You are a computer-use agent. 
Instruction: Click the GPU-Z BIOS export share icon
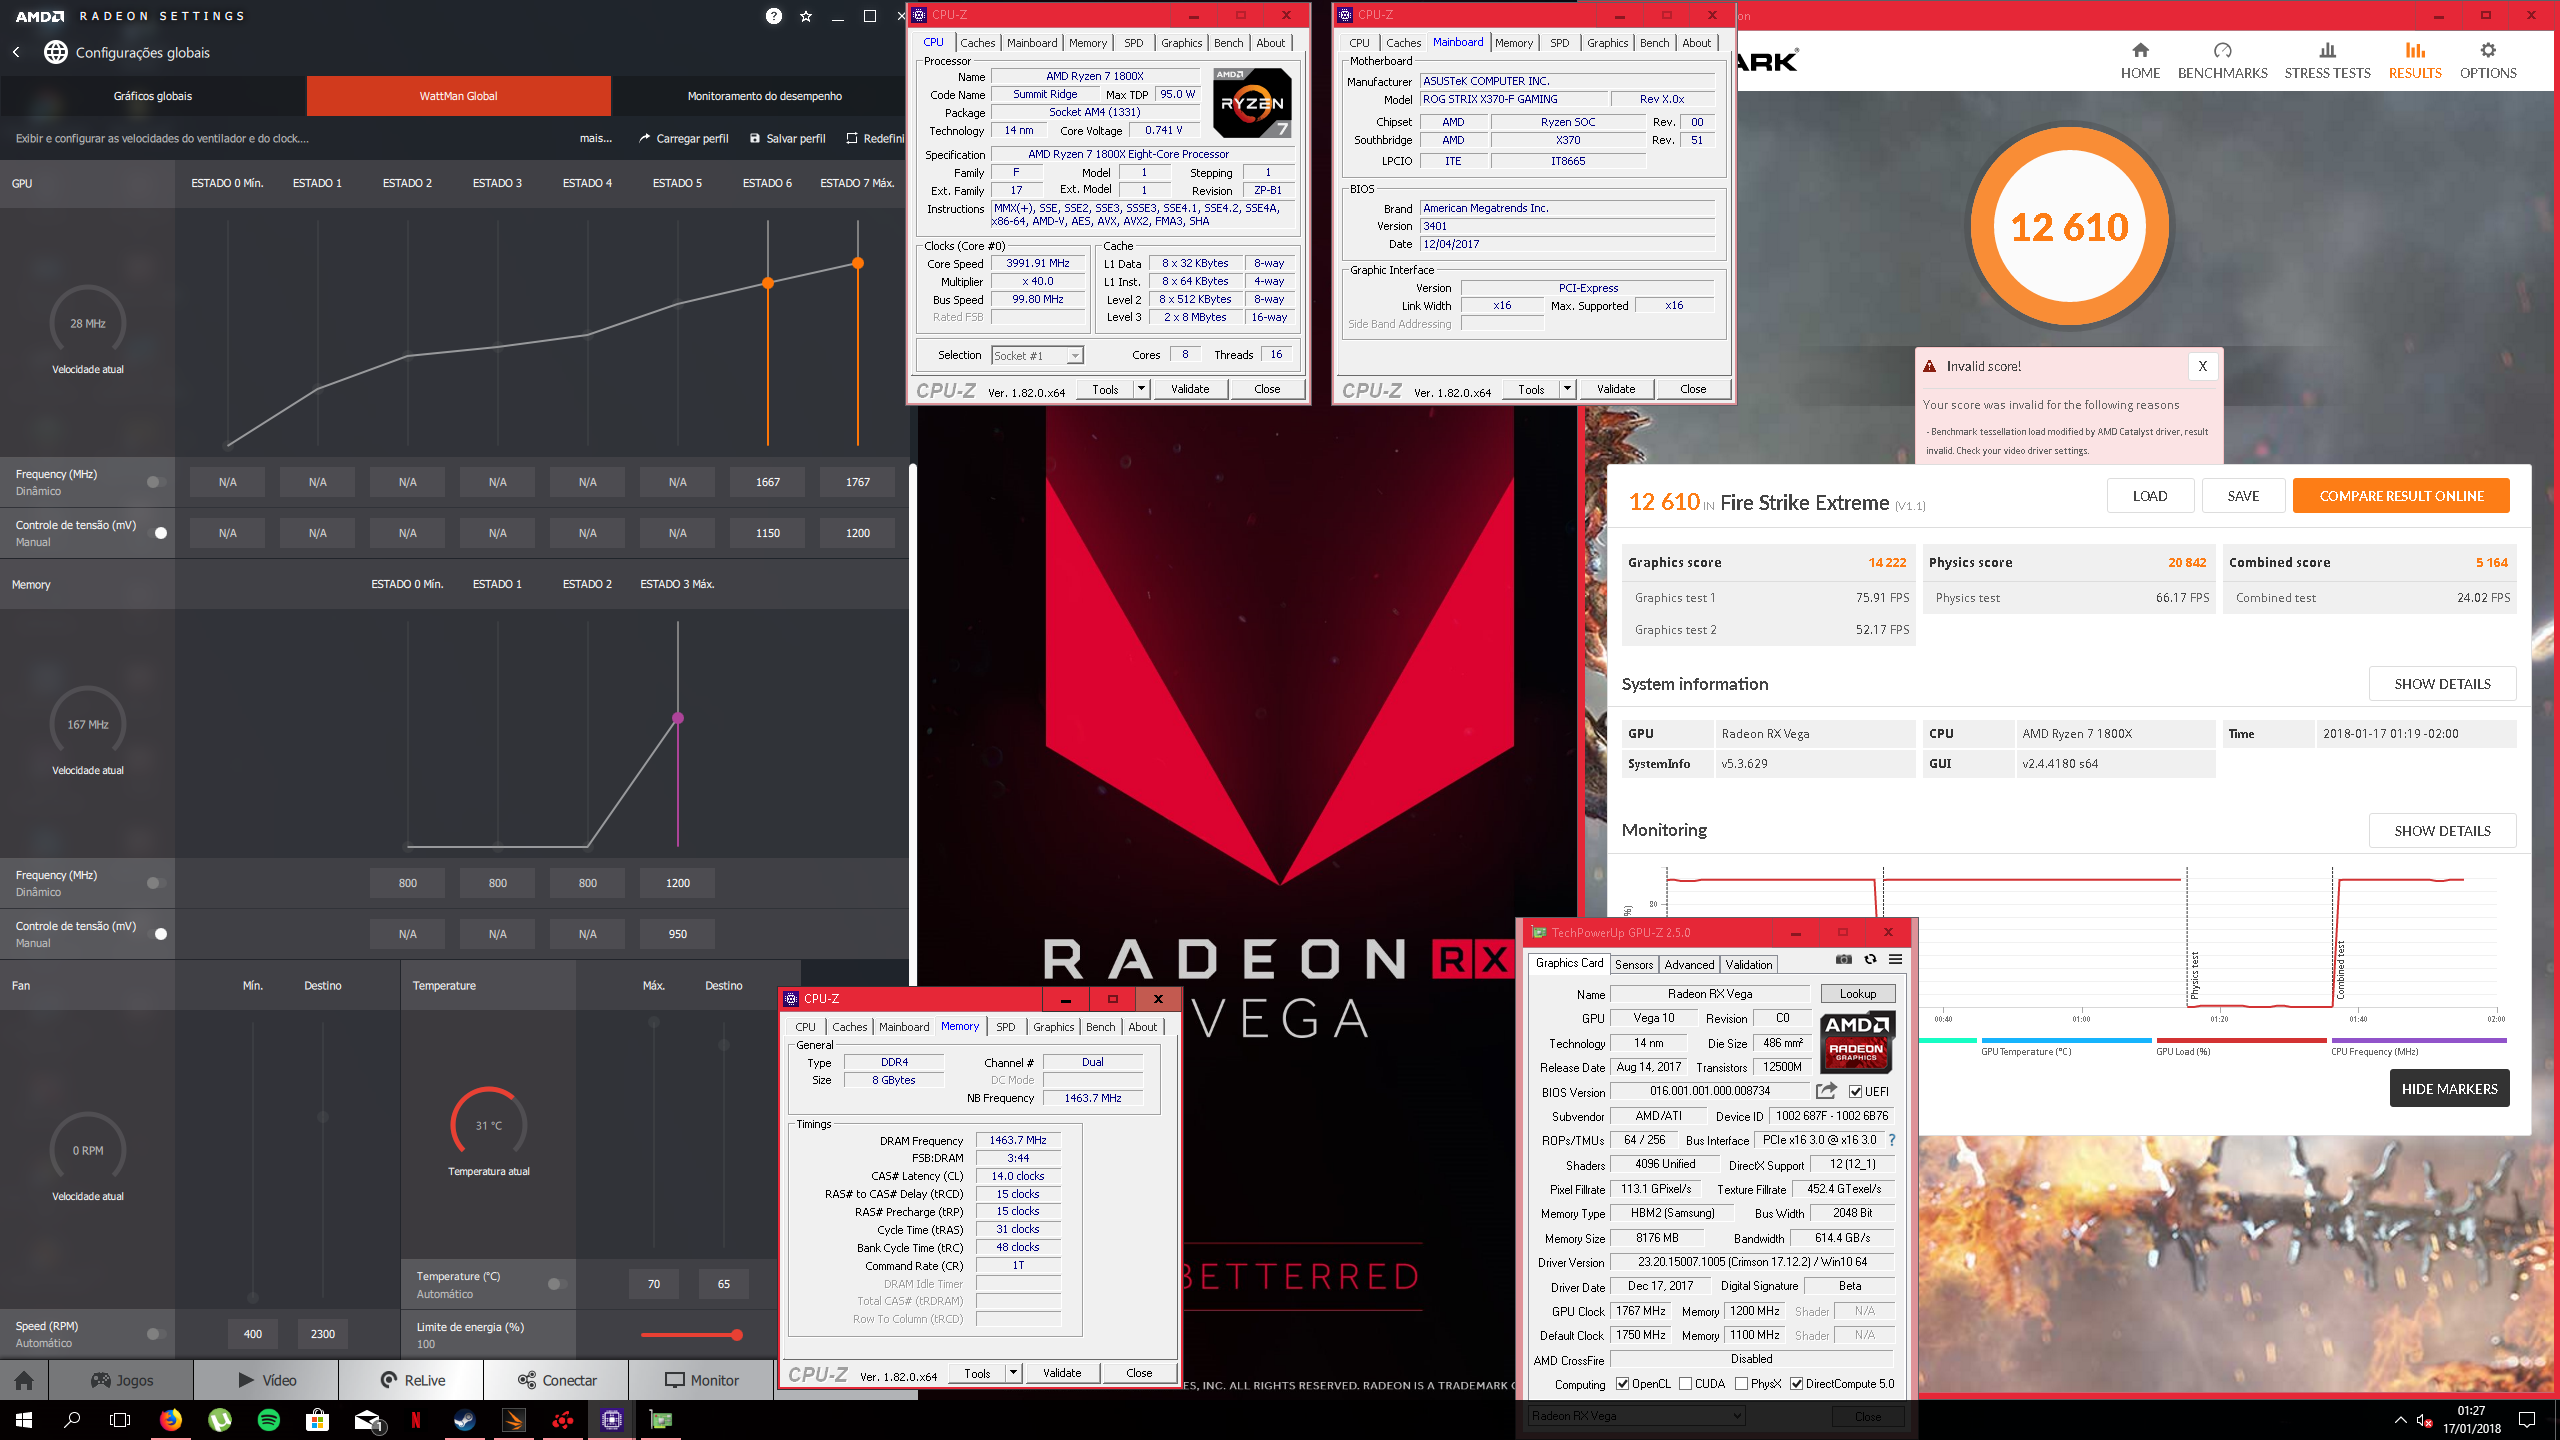pyautogui.click(x=1826, y=1090)
